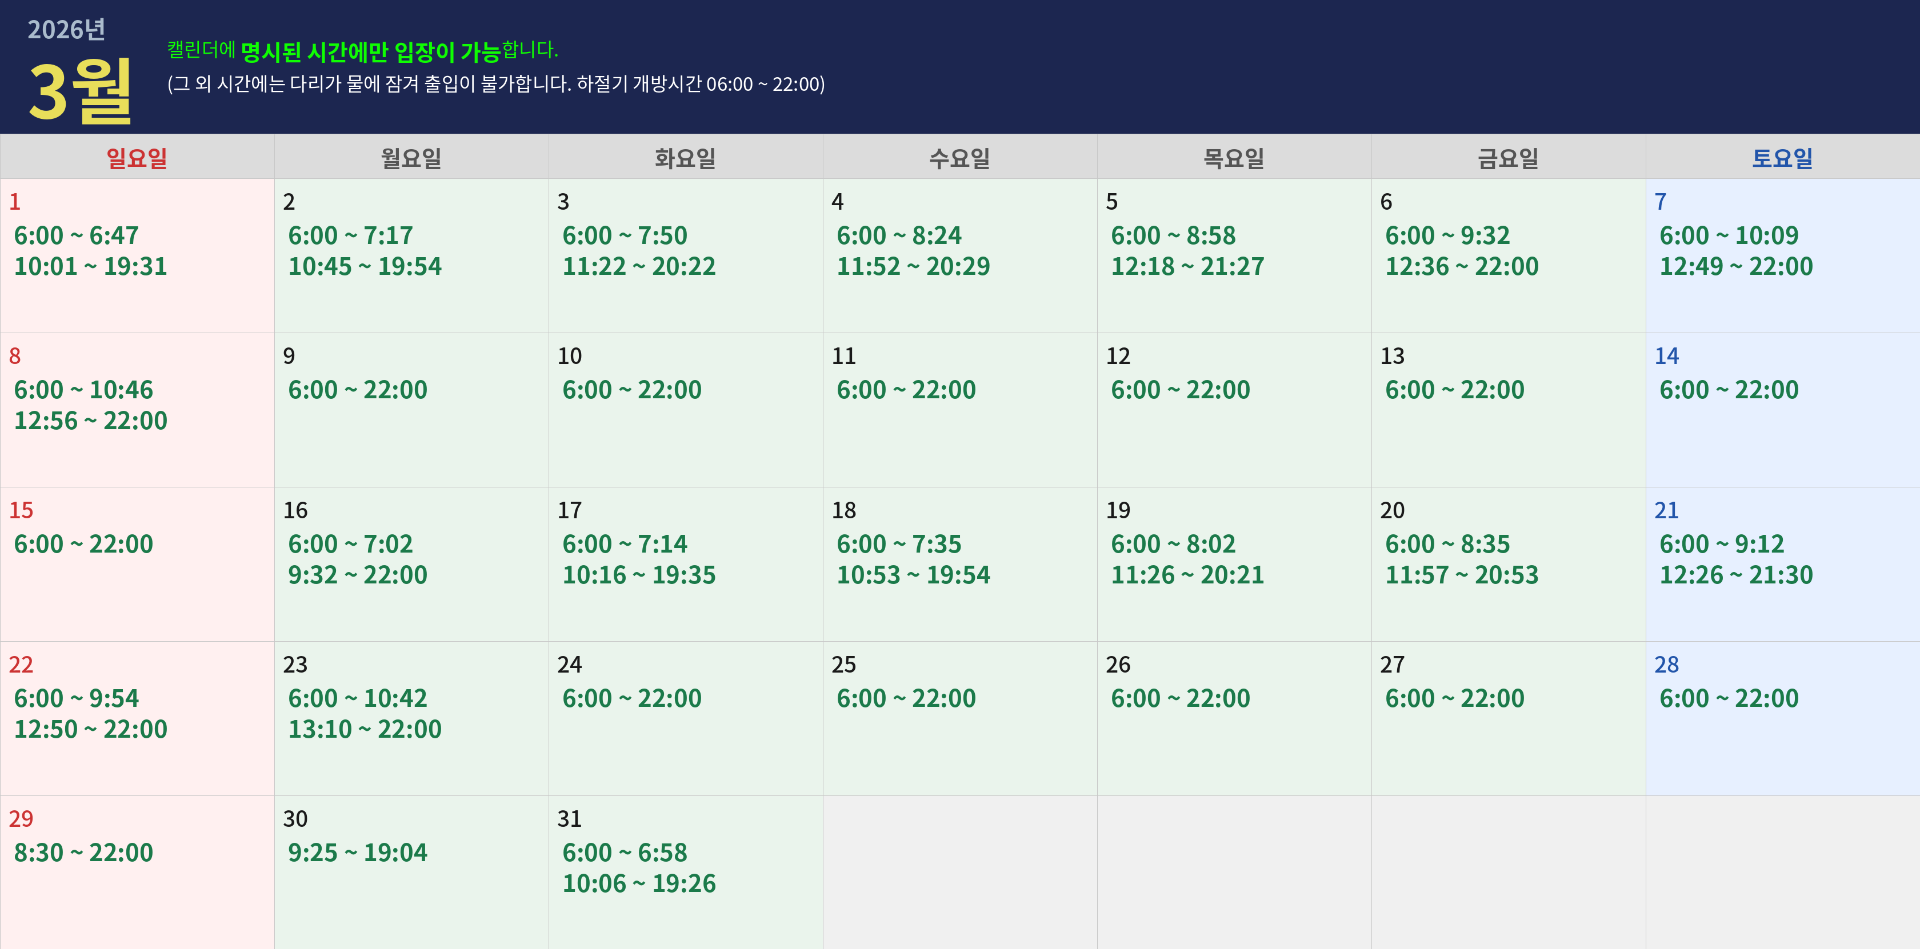Click the 12:26 ~ 21:30 time slot

(x=1736, y=575)
